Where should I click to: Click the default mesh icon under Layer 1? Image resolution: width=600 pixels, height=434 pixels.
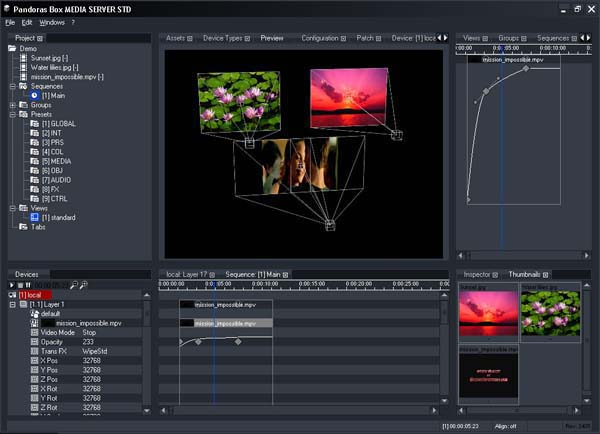34,314
